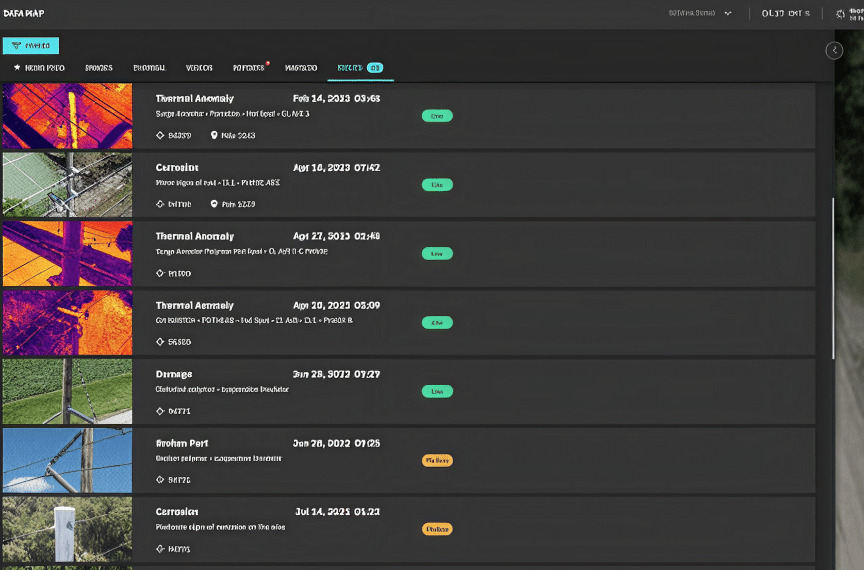Open the dropdown chevron in the top header
864x570 pixels.
pos(728,13)
